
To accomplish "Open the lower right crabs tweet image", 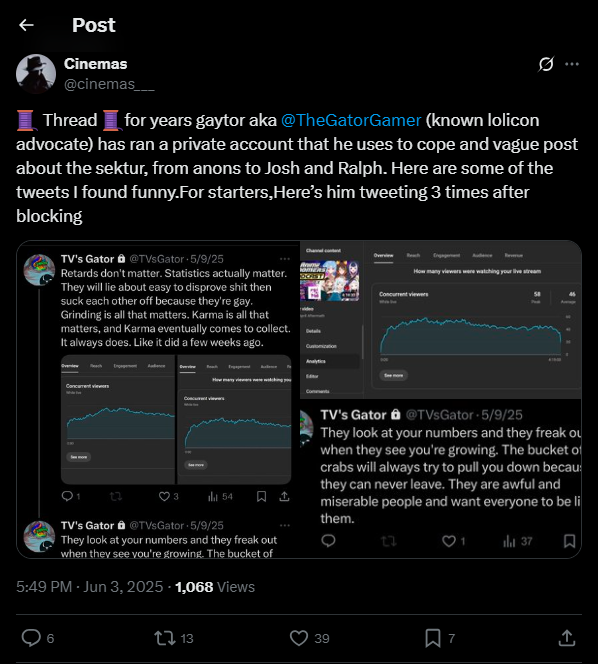I will tap(440, 479).
